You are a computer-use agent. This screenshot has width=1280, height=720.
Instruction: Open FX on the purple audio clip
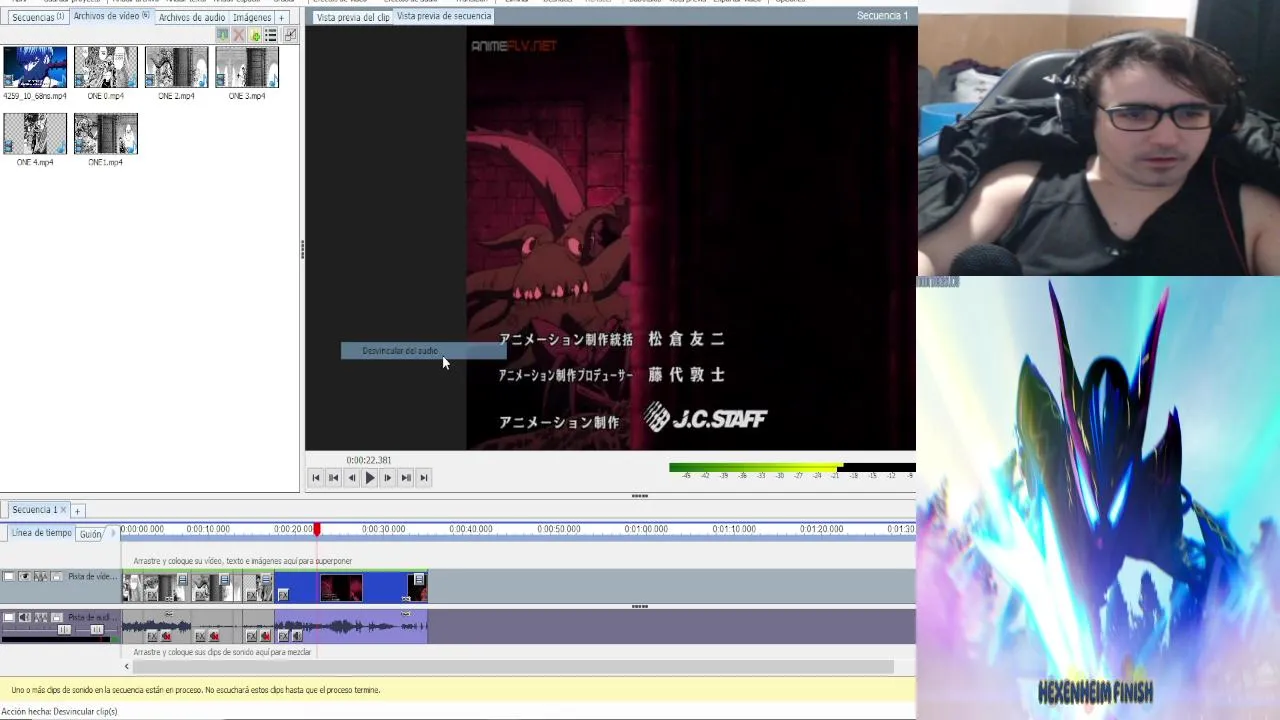[283, 636]
